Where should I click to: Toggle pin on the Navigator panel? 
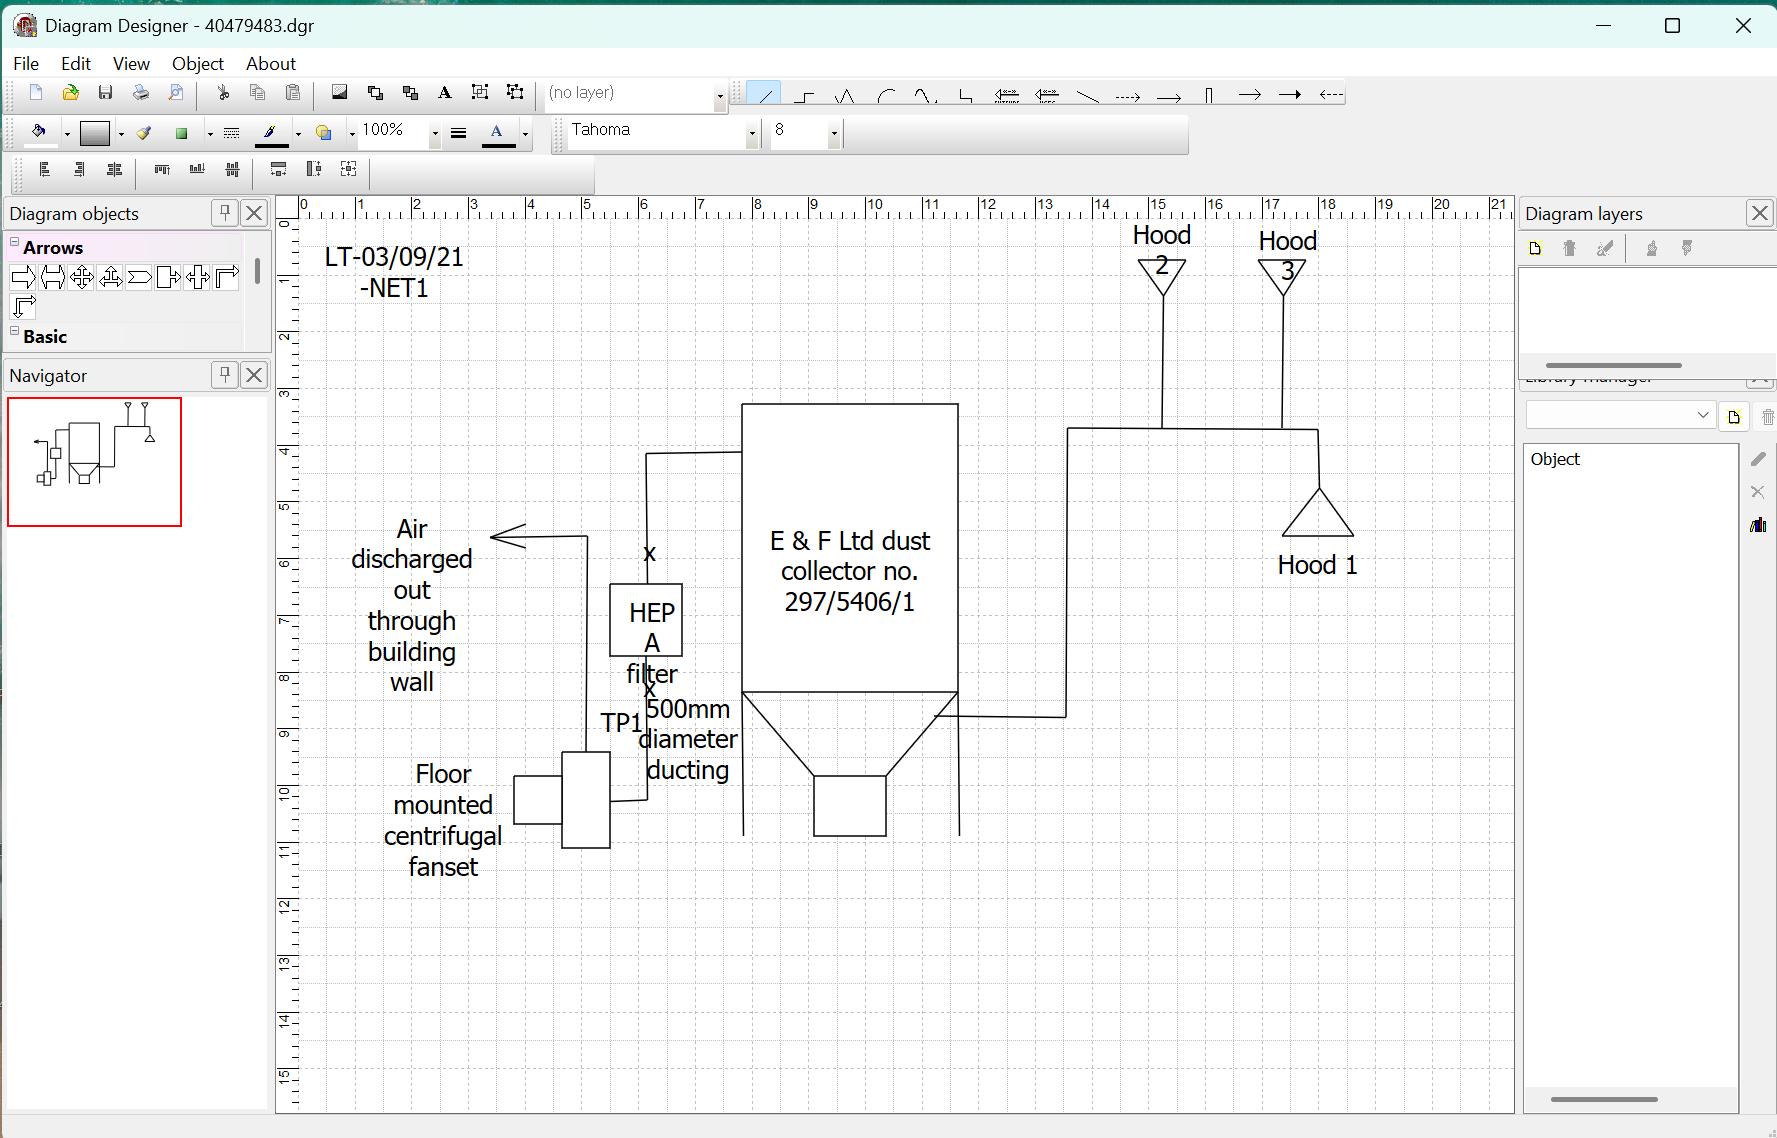click(225, 375)
